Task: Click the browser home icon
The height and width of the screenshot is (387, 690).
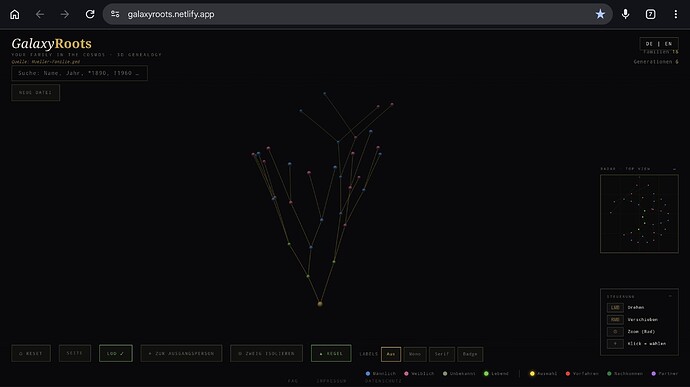Action: 15,14
